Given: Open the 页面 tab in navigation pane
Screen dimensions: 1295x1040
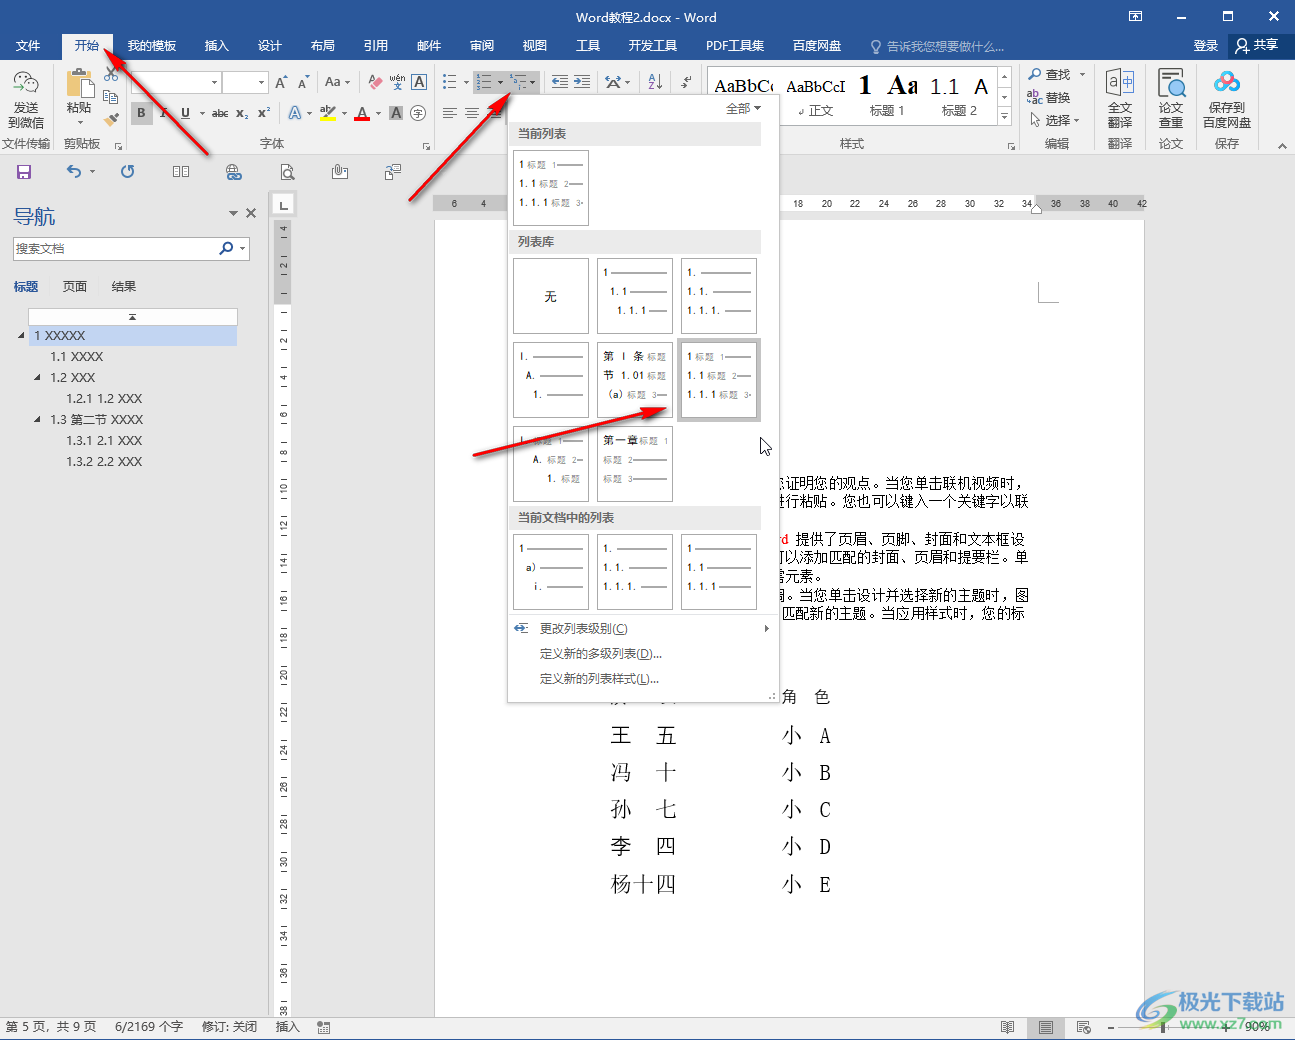Looking at the screenshot, I should 75,287.
